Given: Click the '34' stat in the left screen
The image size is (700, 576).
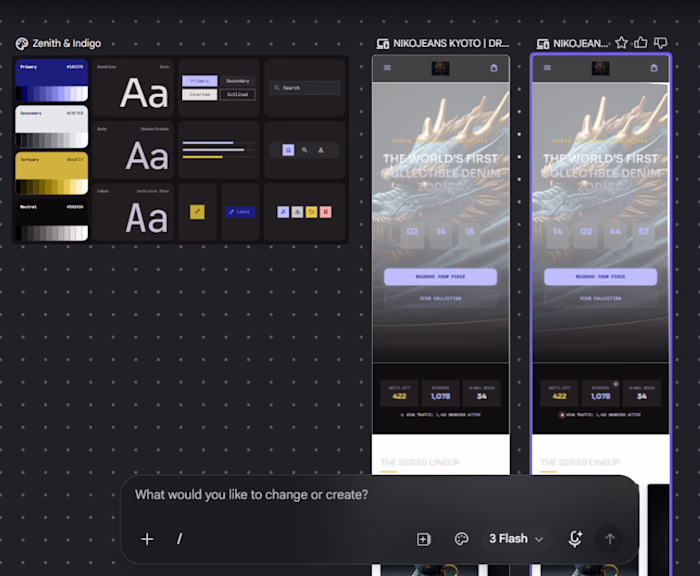Looking at the screenshot, I should 481,396.
